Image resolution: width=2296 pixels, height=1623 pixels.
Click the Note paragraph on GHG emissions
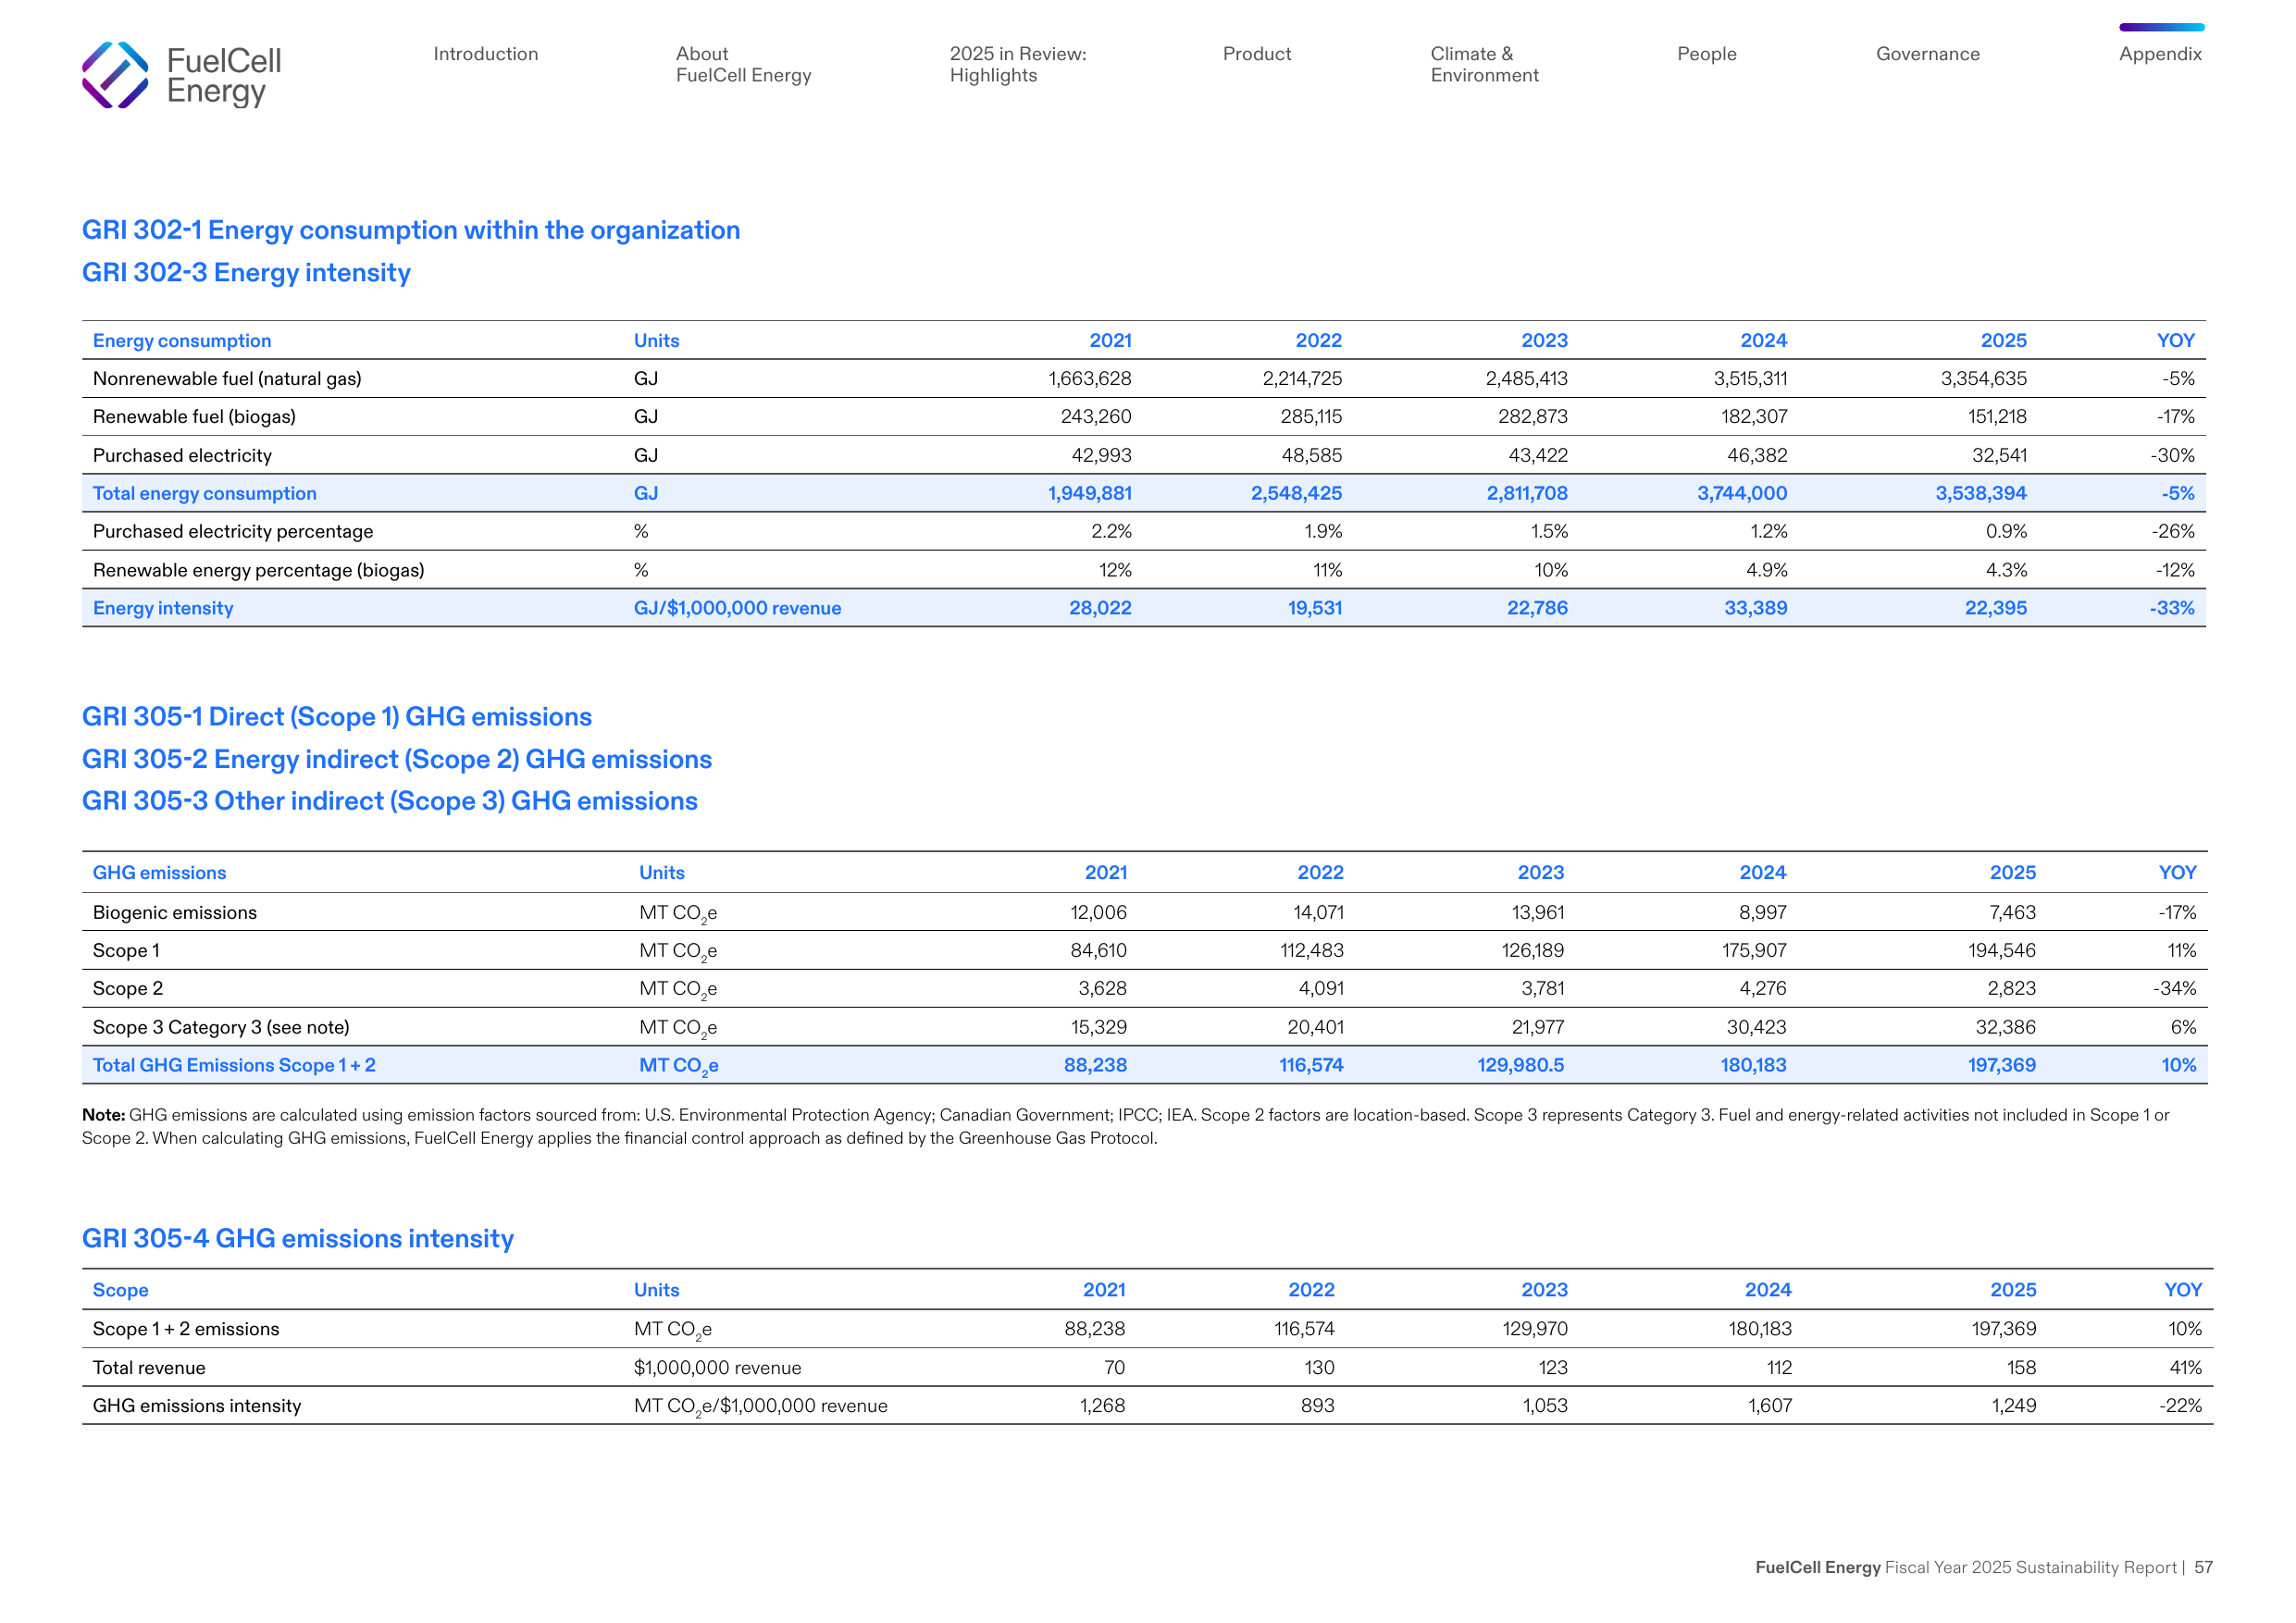click(x=1125, y=1127)
